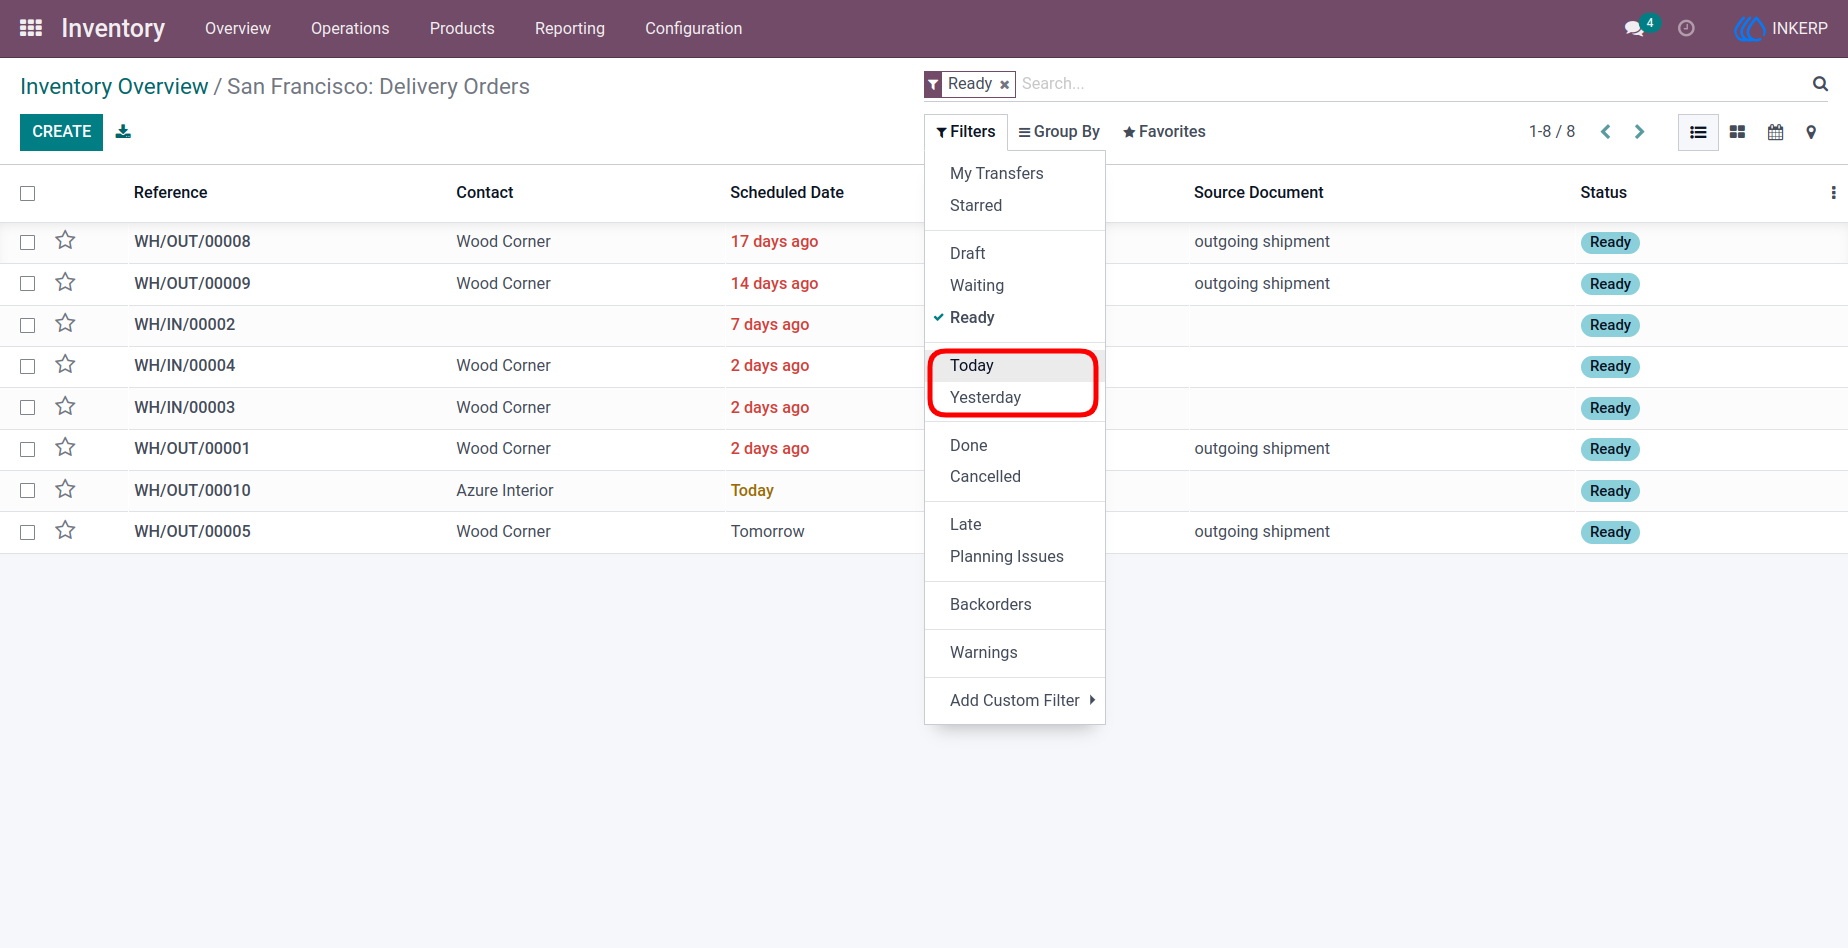Open the Configuration menu
Viewport: 1848px width, 948px height.
point(693,28)
